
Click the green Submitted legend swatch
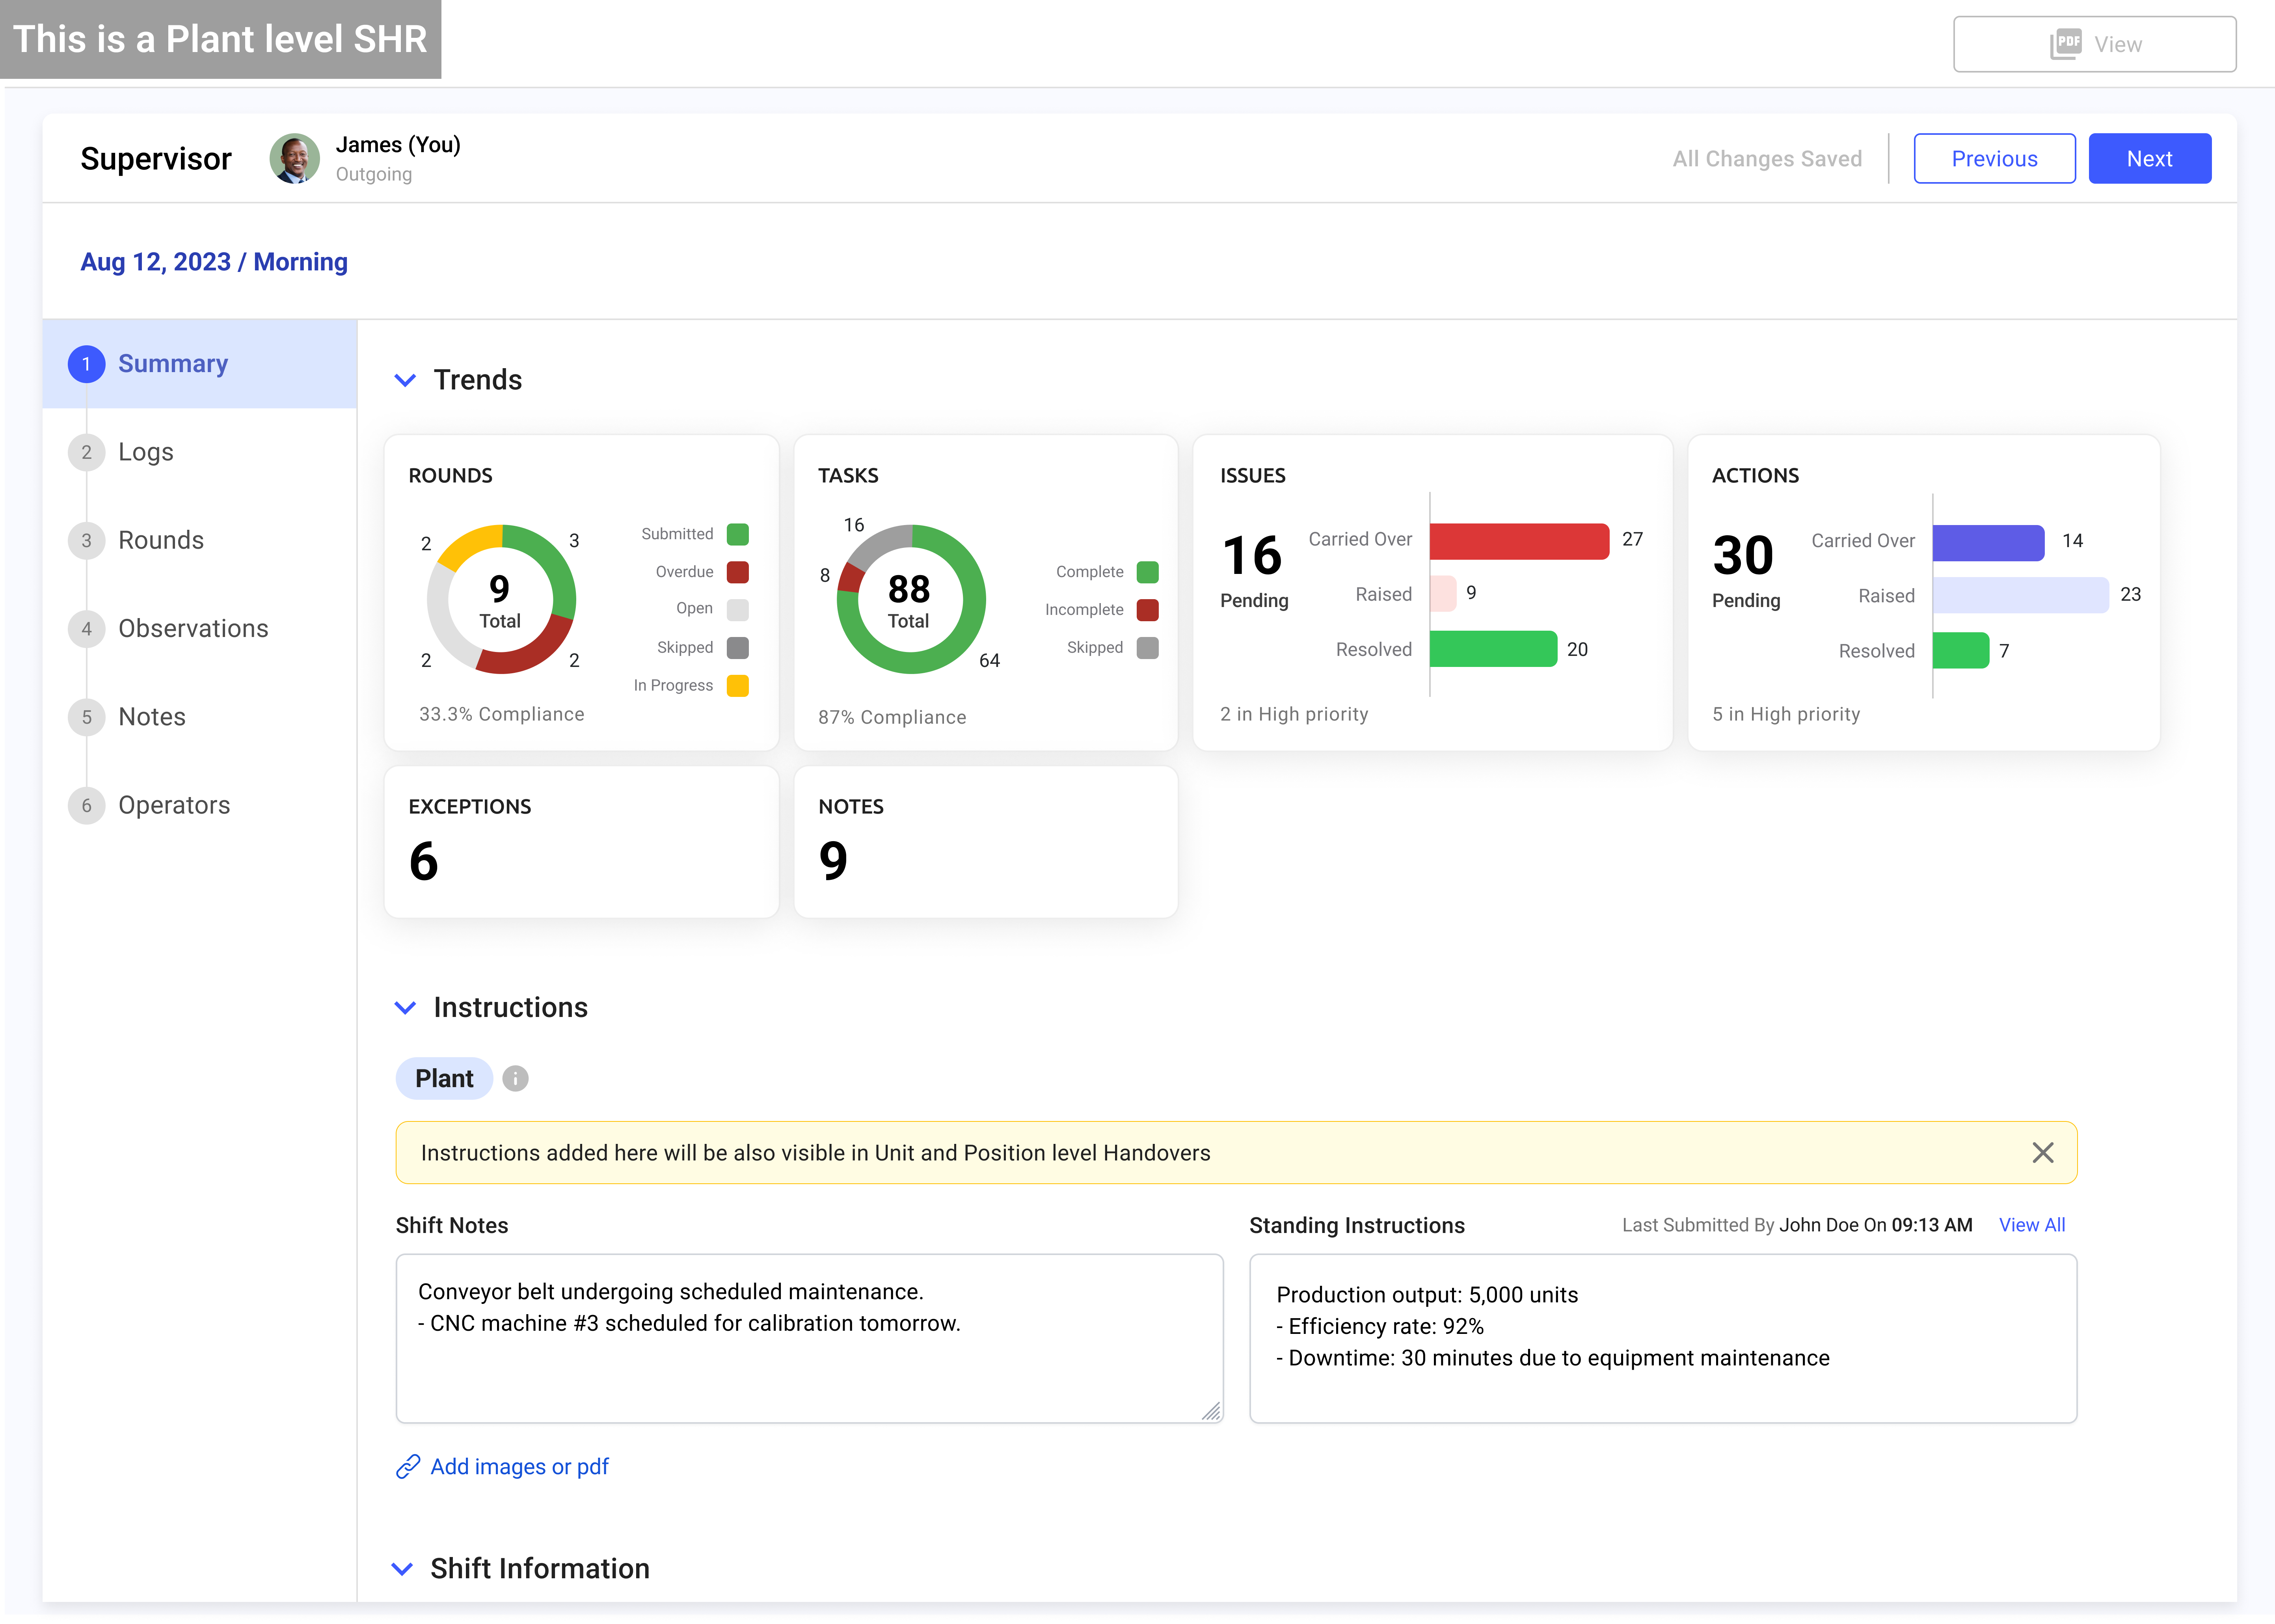[738, 534]
